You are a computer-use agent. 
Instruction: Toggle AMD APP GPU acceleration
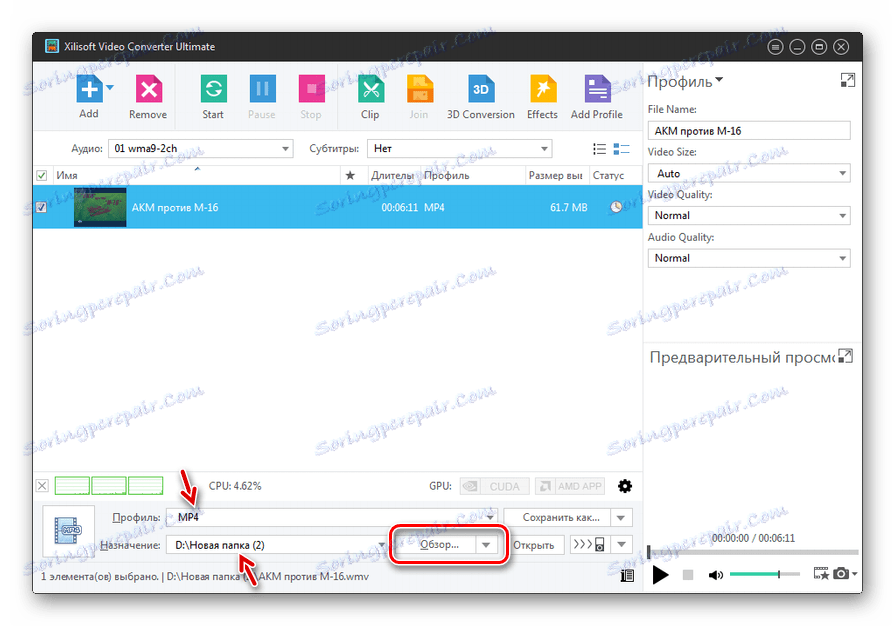pos(571,486)
